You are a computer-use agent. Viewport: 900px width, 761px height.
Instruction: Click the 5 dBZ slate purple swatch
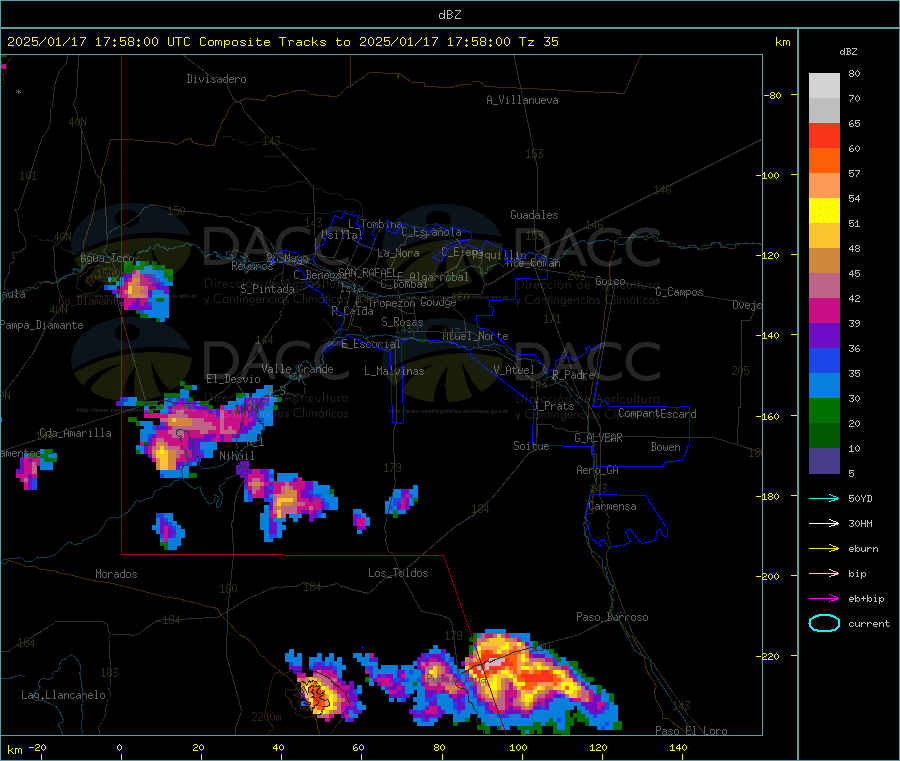(x=824, y=461)
